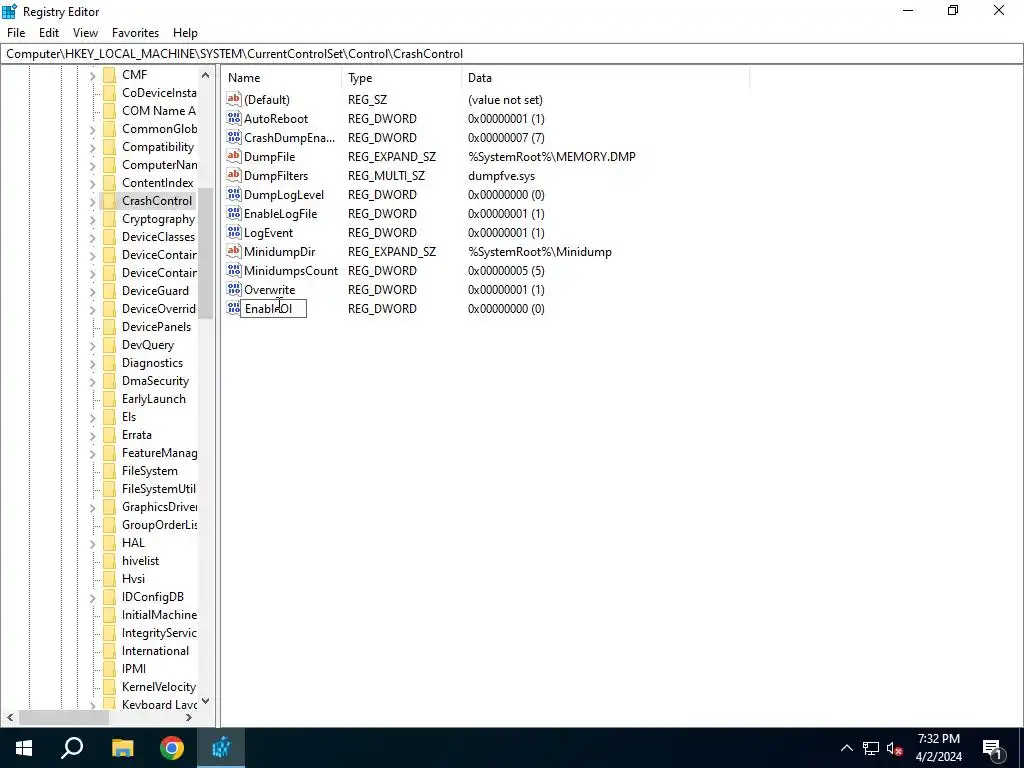Click the muted volume tray icon

pos(895,748)
